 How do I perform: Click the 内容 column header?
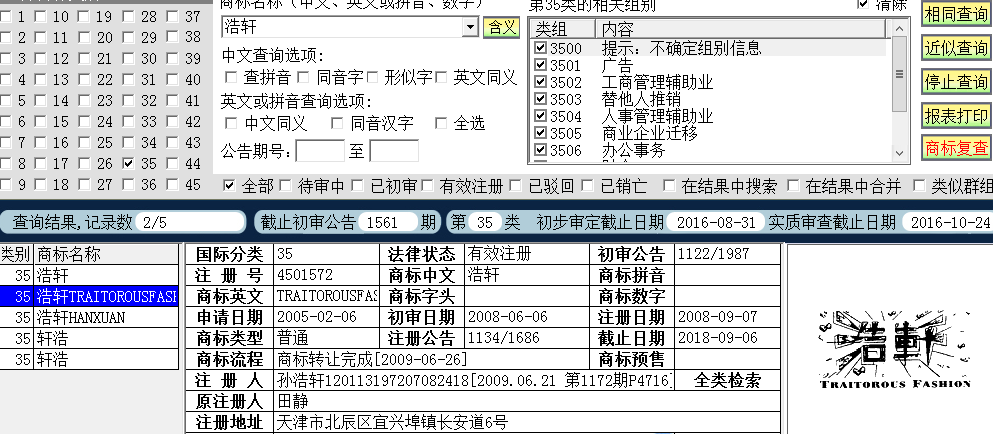(741, 29)
